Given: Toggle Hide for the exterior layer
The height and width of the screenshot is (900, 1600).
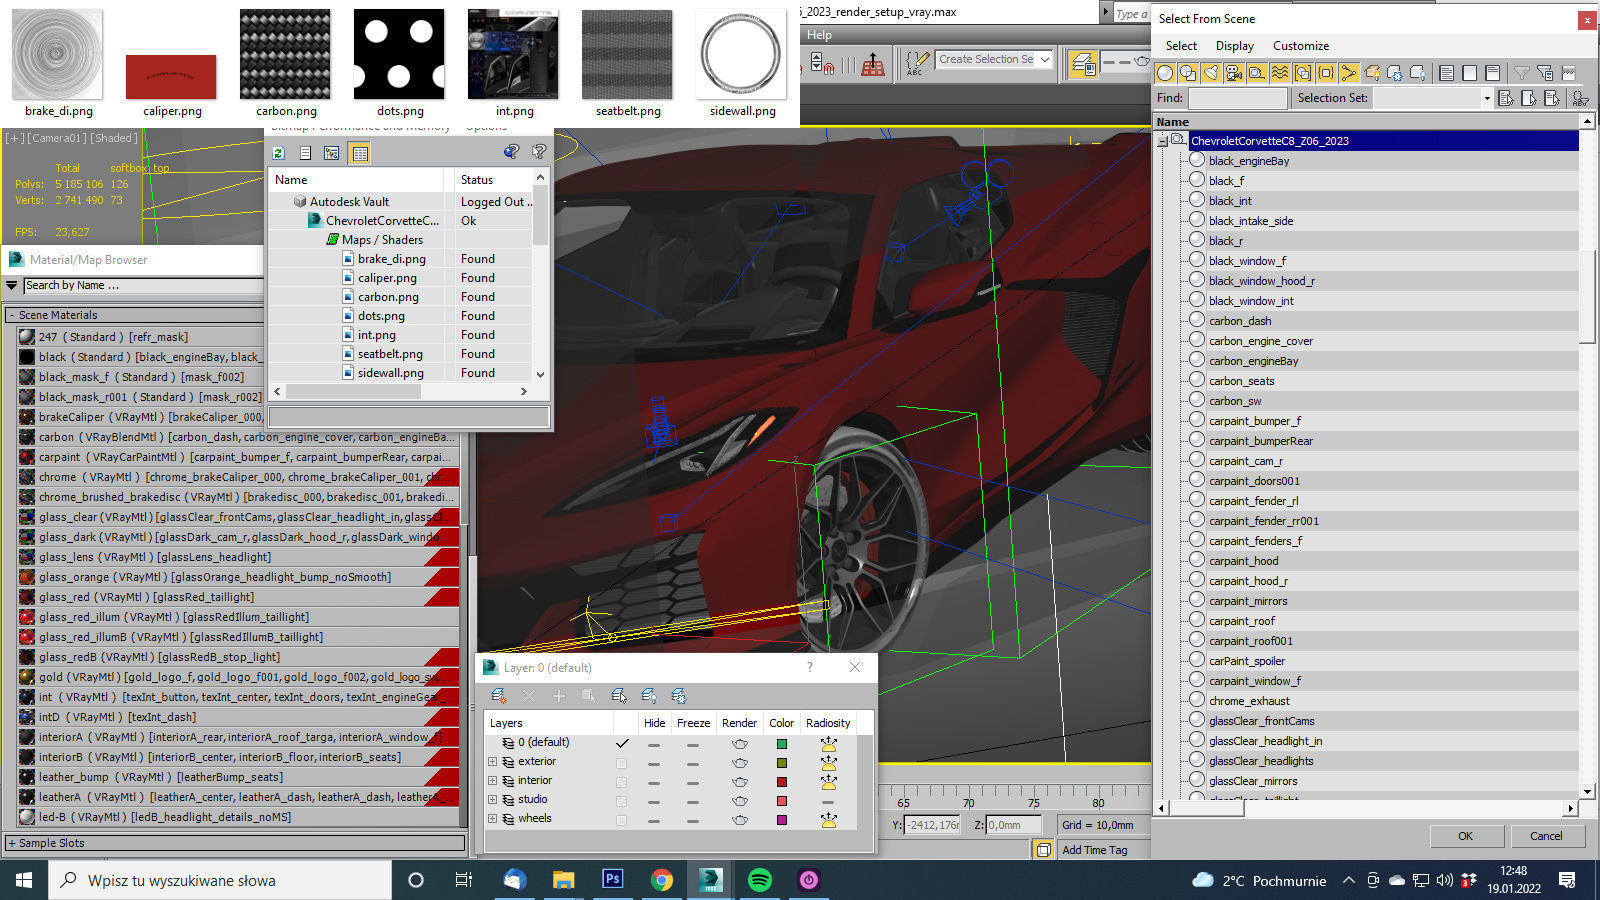Looking at the screenshot, I should tap(654, 762).
